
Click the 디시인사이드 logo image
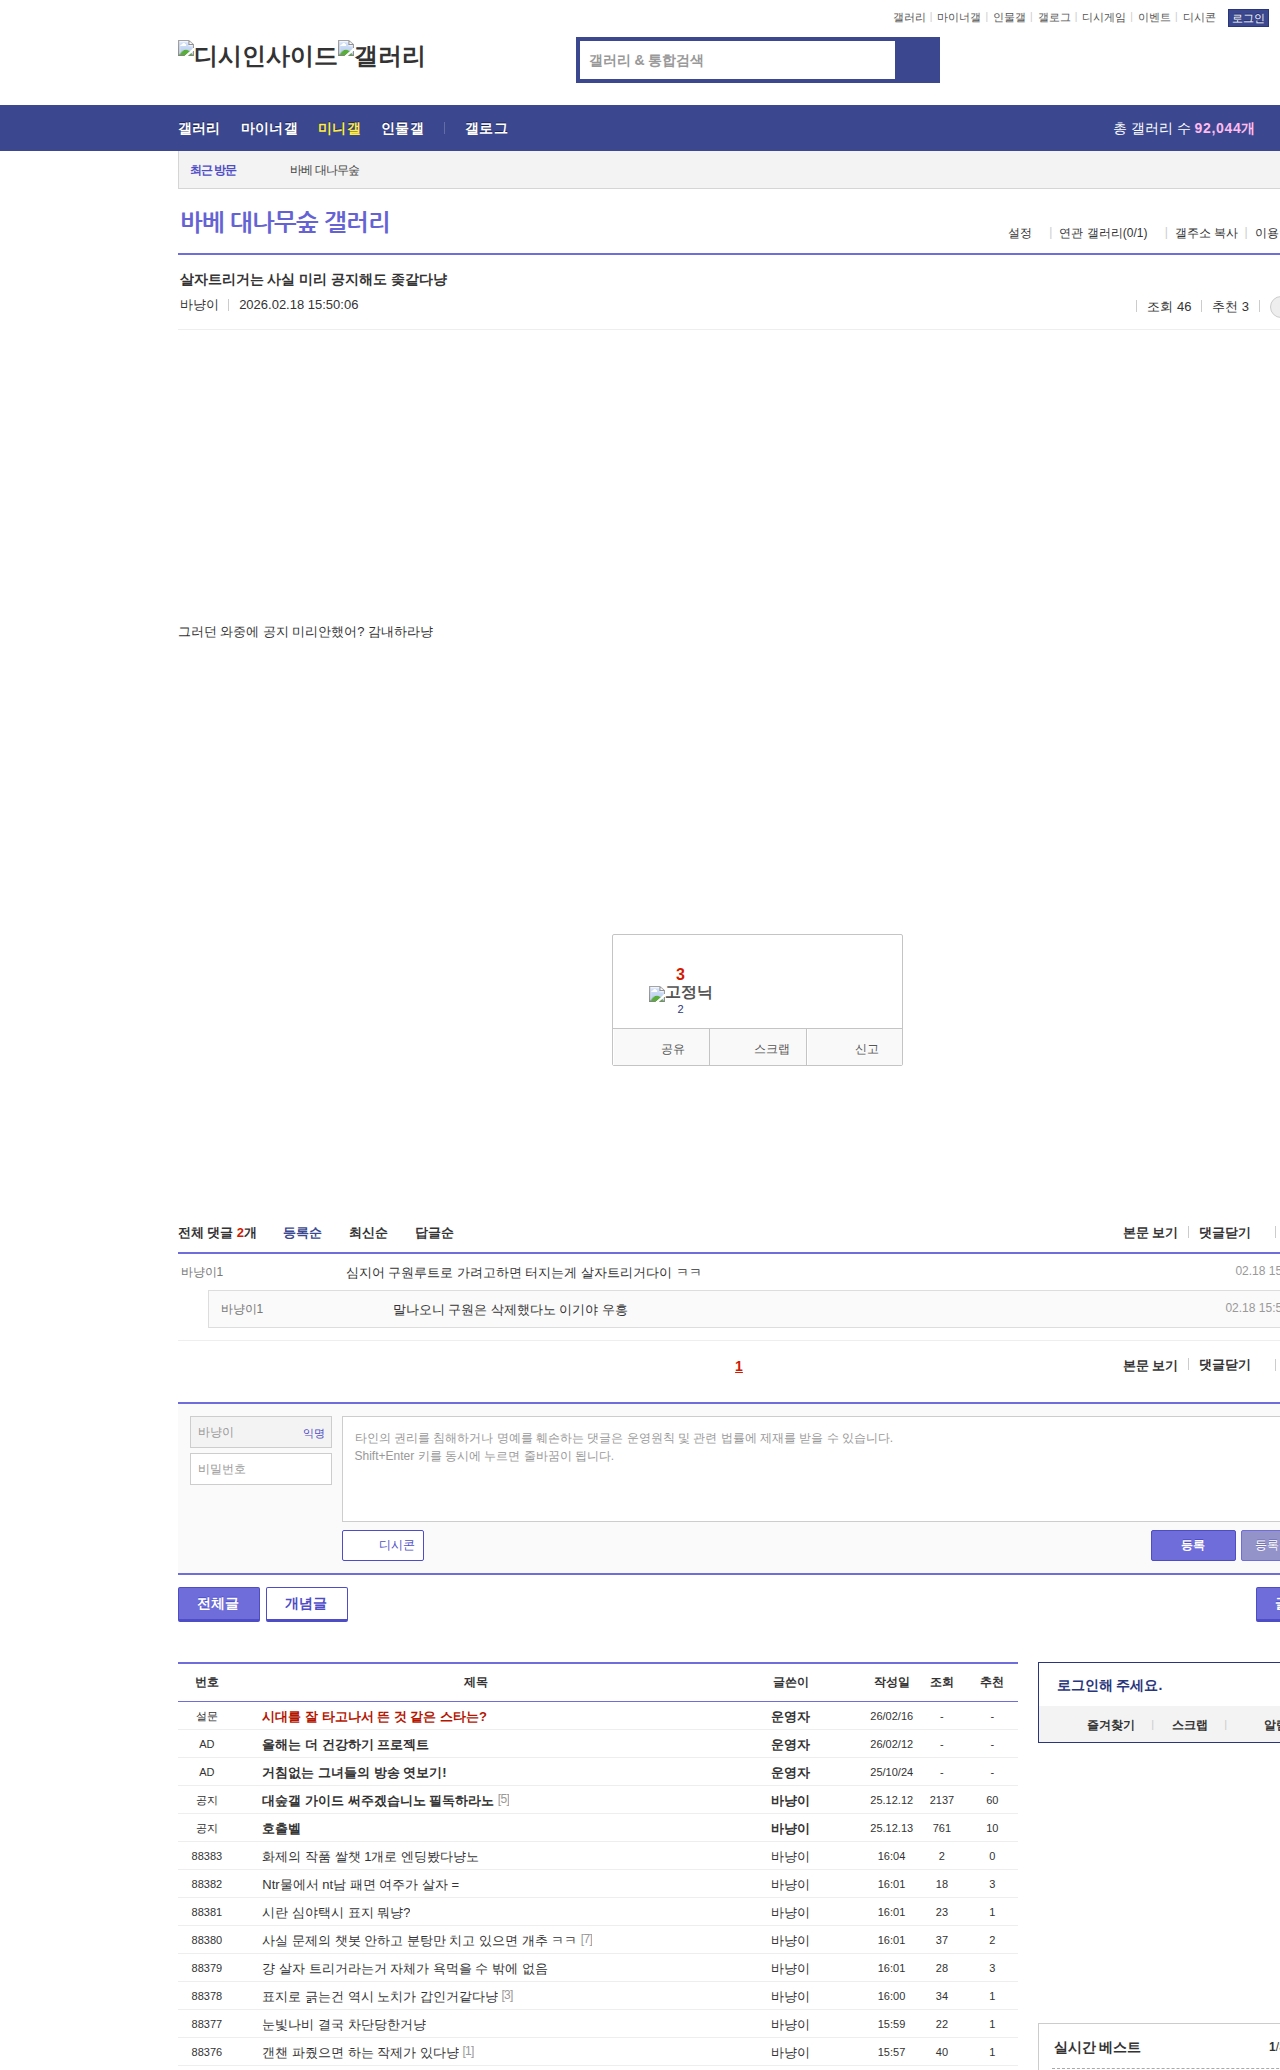click(x=257, y=56)
